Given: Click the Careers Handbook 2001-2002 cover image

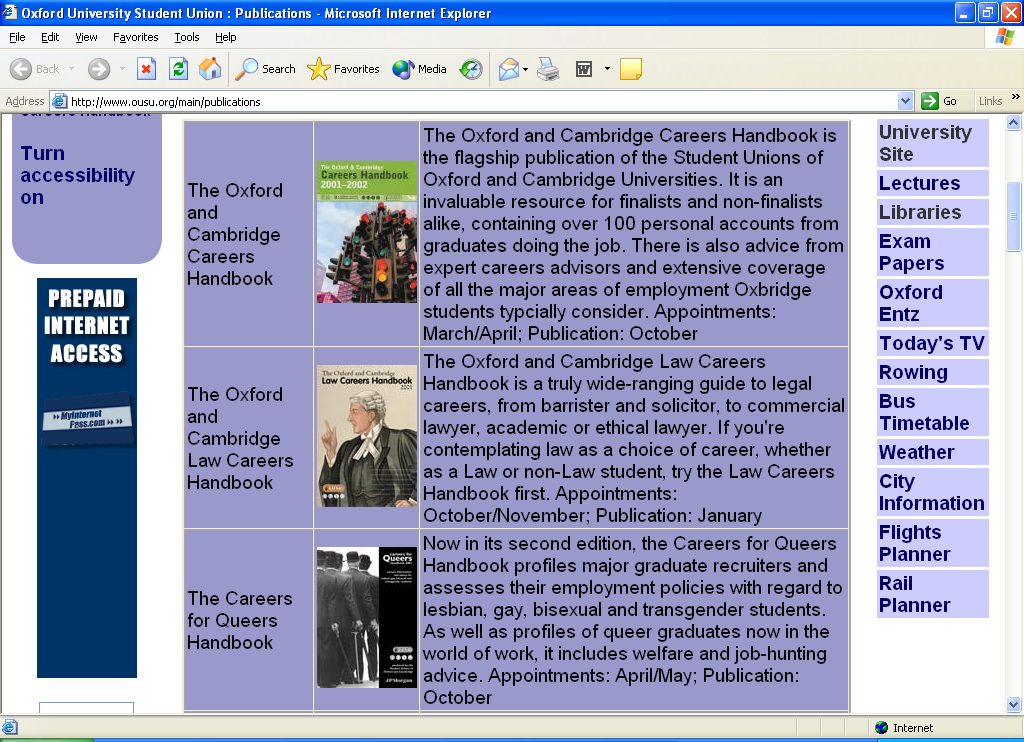Looking at the screenshot, I should pos(367,232).
